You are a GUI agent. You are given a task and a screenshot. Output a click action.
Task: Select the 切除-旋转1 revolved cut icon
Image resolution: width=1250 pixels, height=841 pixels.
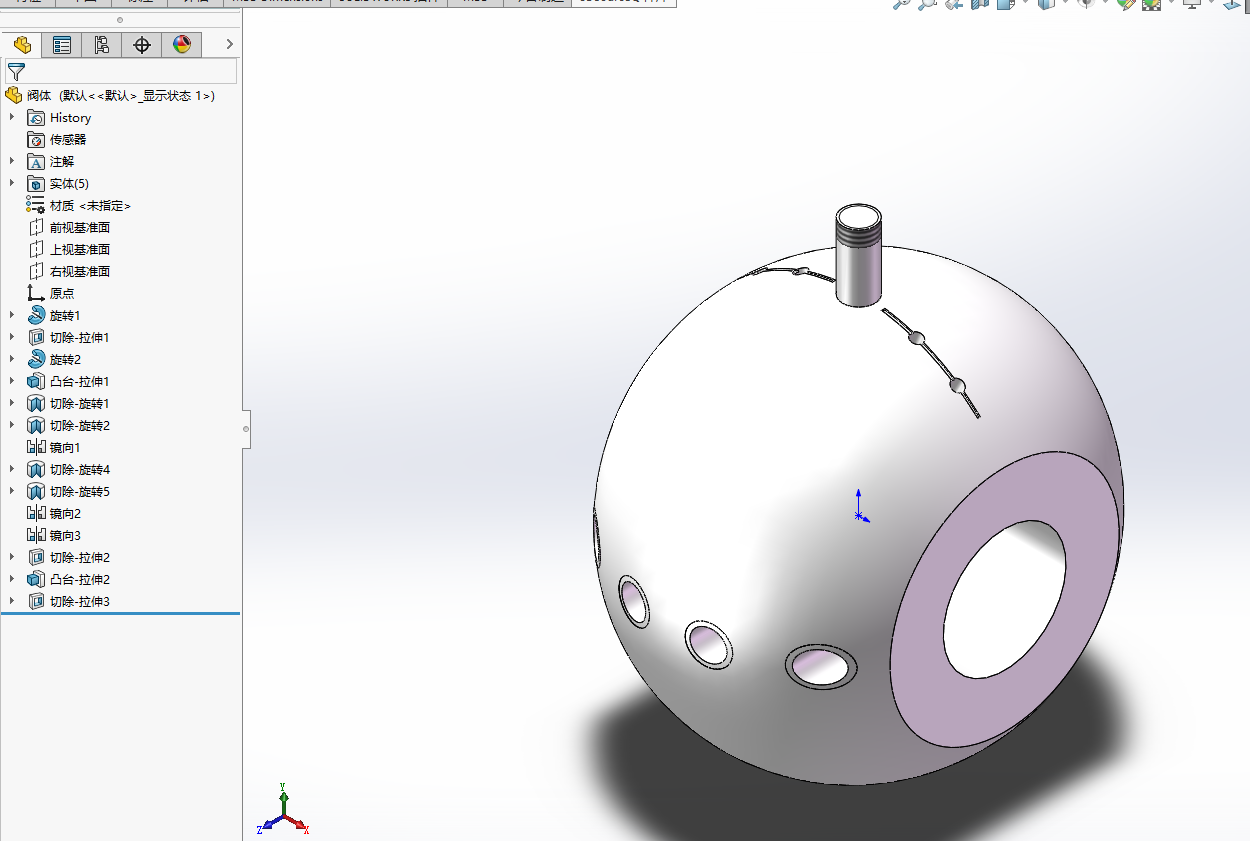coord(36,404)
